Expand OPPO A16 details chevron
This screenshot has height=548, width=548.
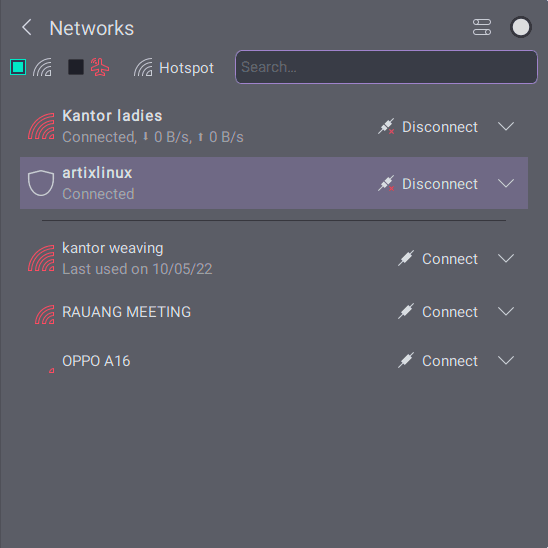click(506, 360)
